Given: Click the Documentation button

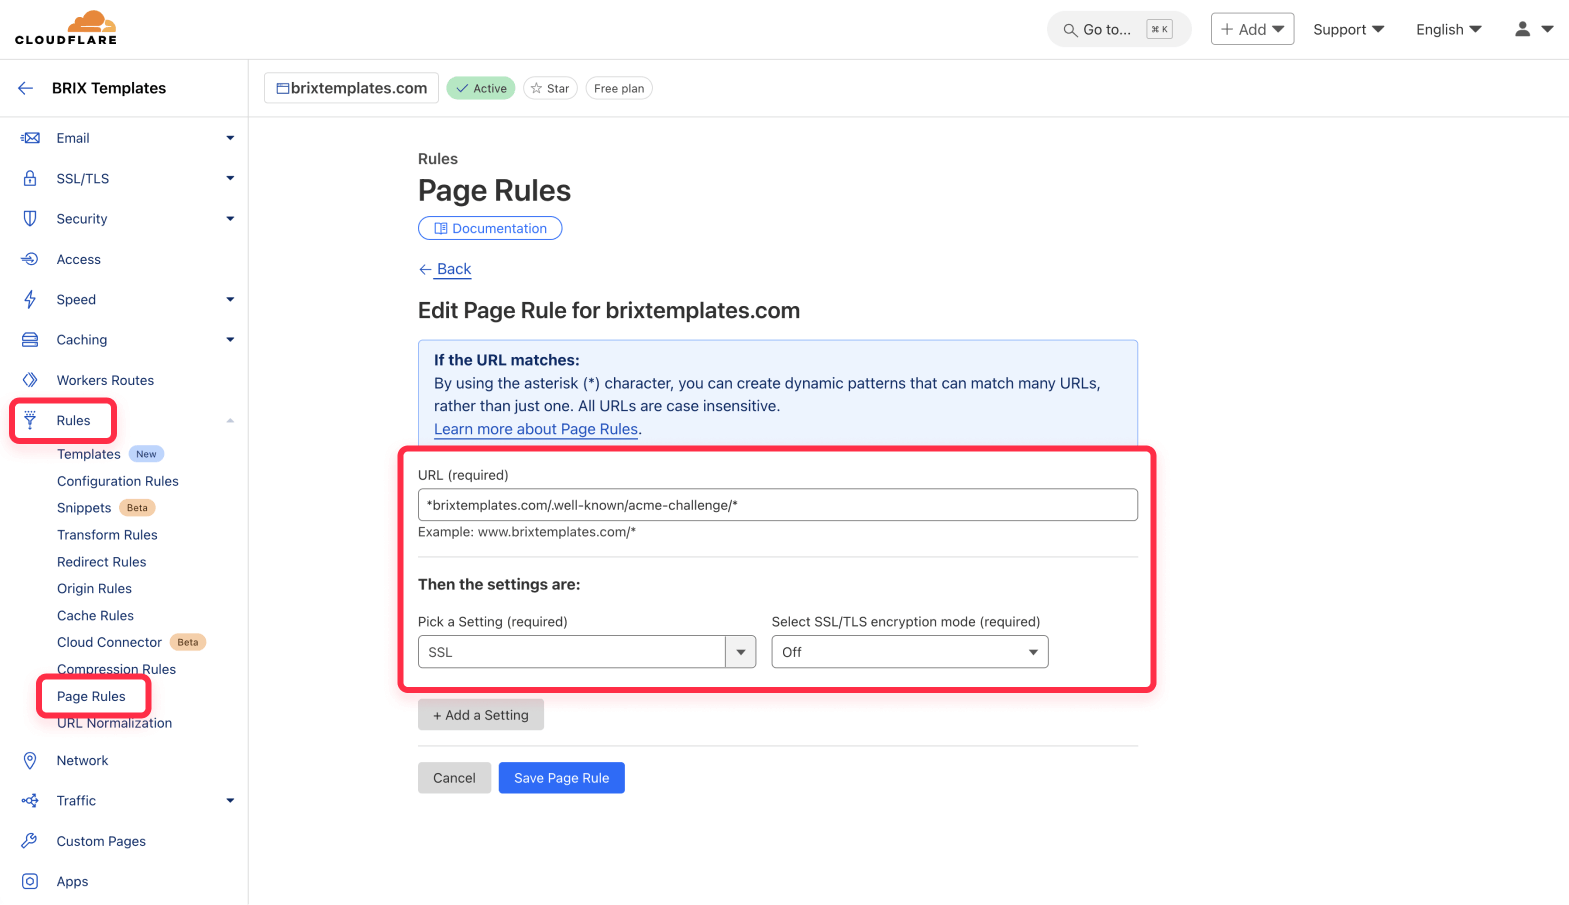Looking at the screenshot, I should point(490,228).
